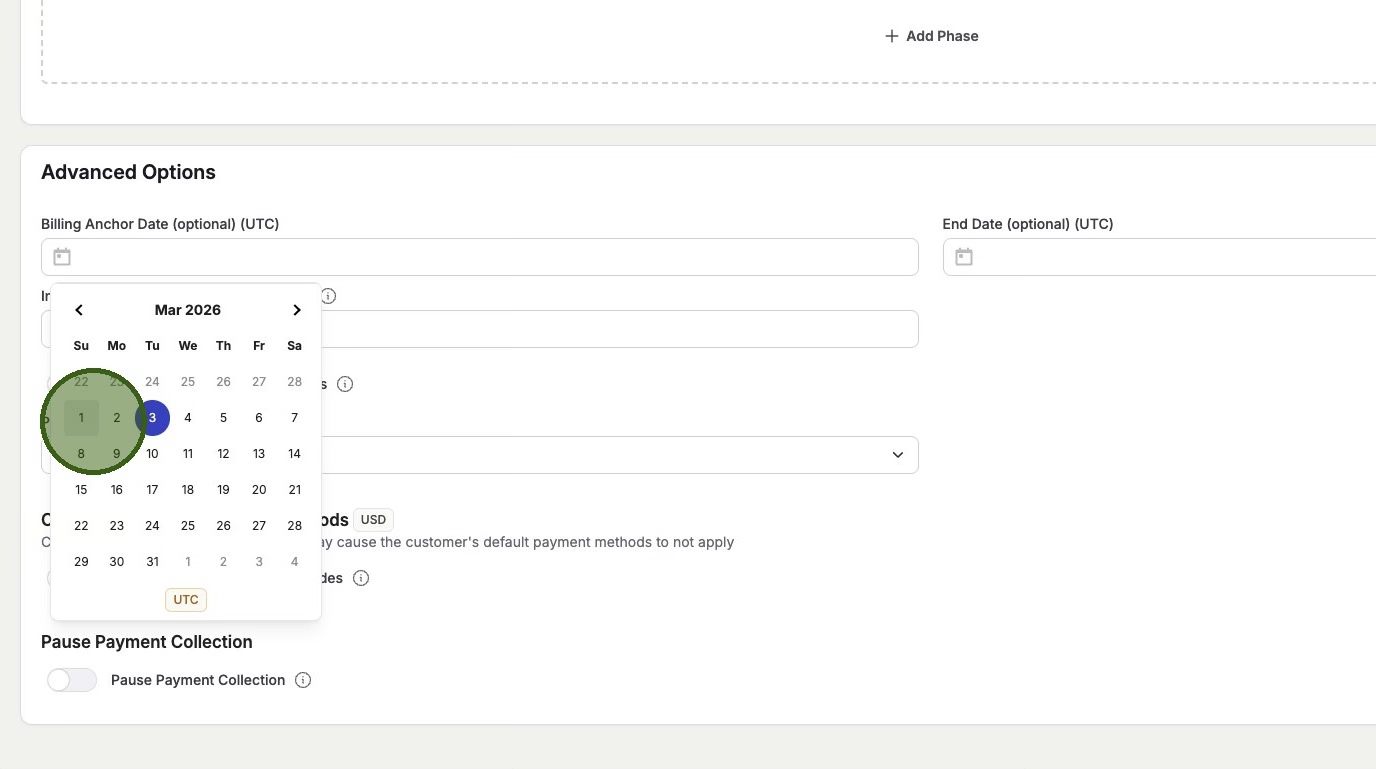The image size is (1376, 769).
Task: Select February 28 in the calendar grid
Action: tap(294, 382)
